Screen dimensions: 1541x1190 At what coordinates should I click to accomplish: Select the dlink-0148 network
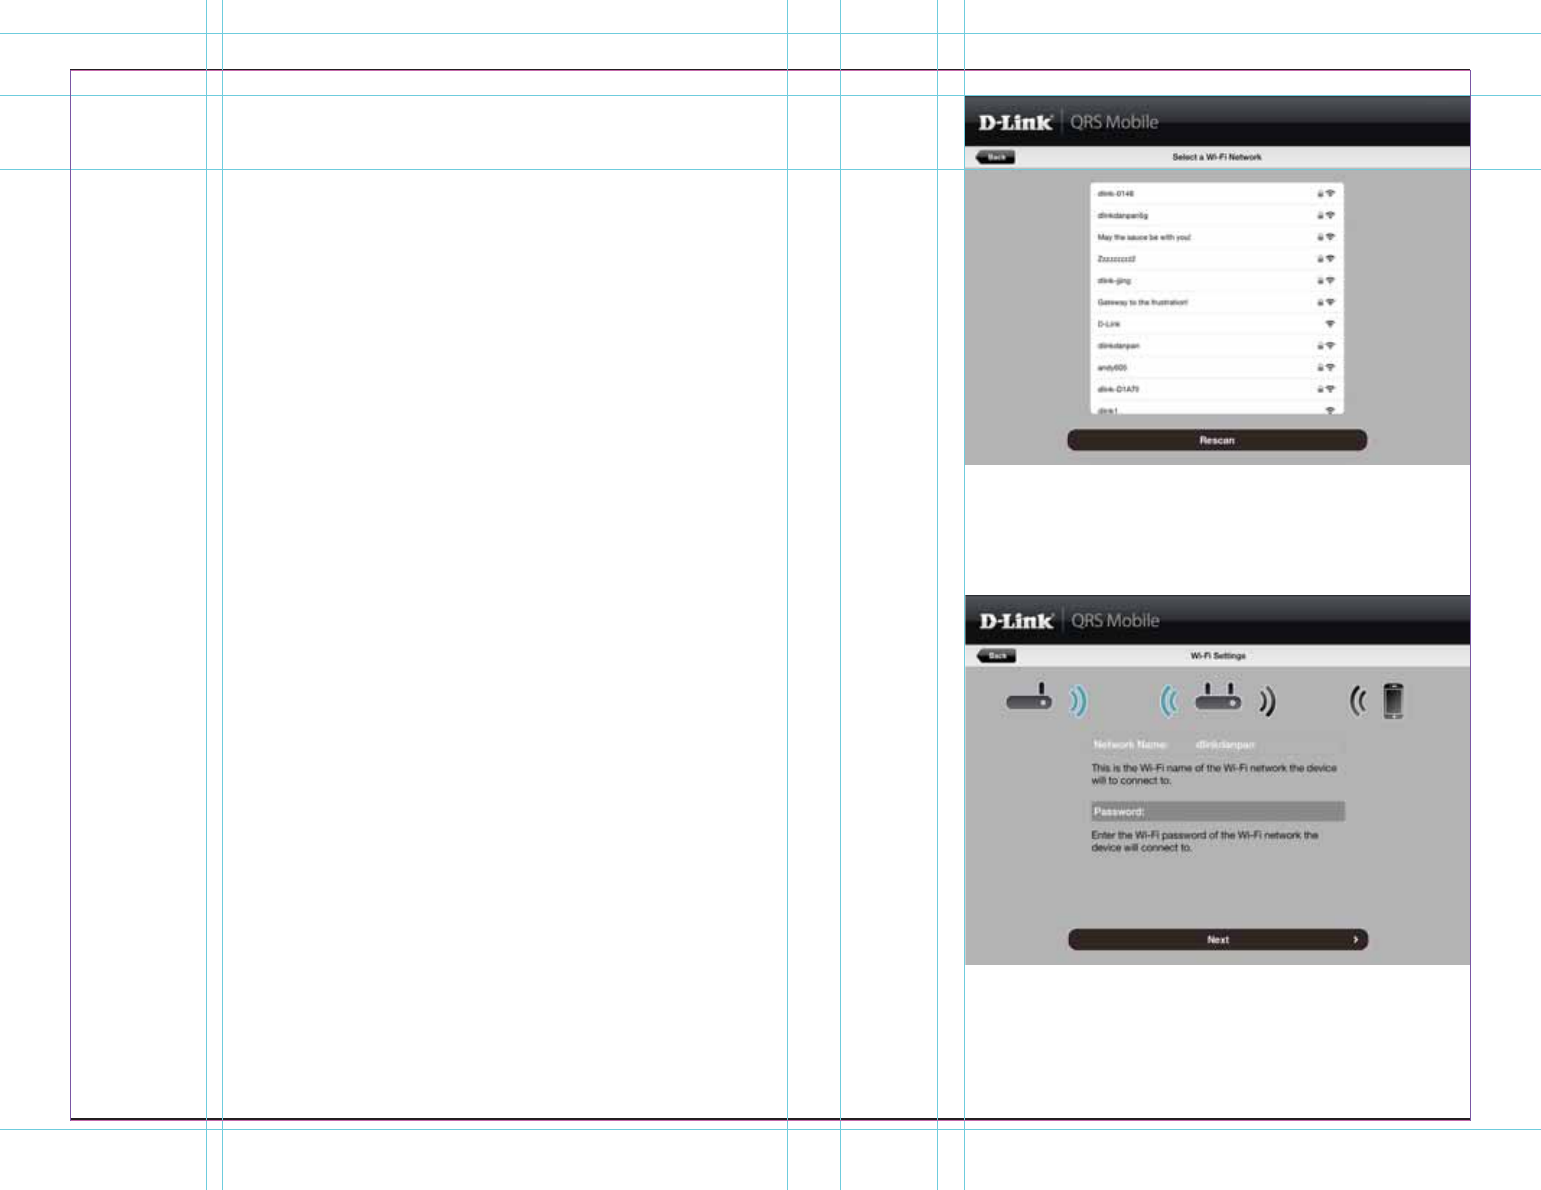pos(1217,194)
